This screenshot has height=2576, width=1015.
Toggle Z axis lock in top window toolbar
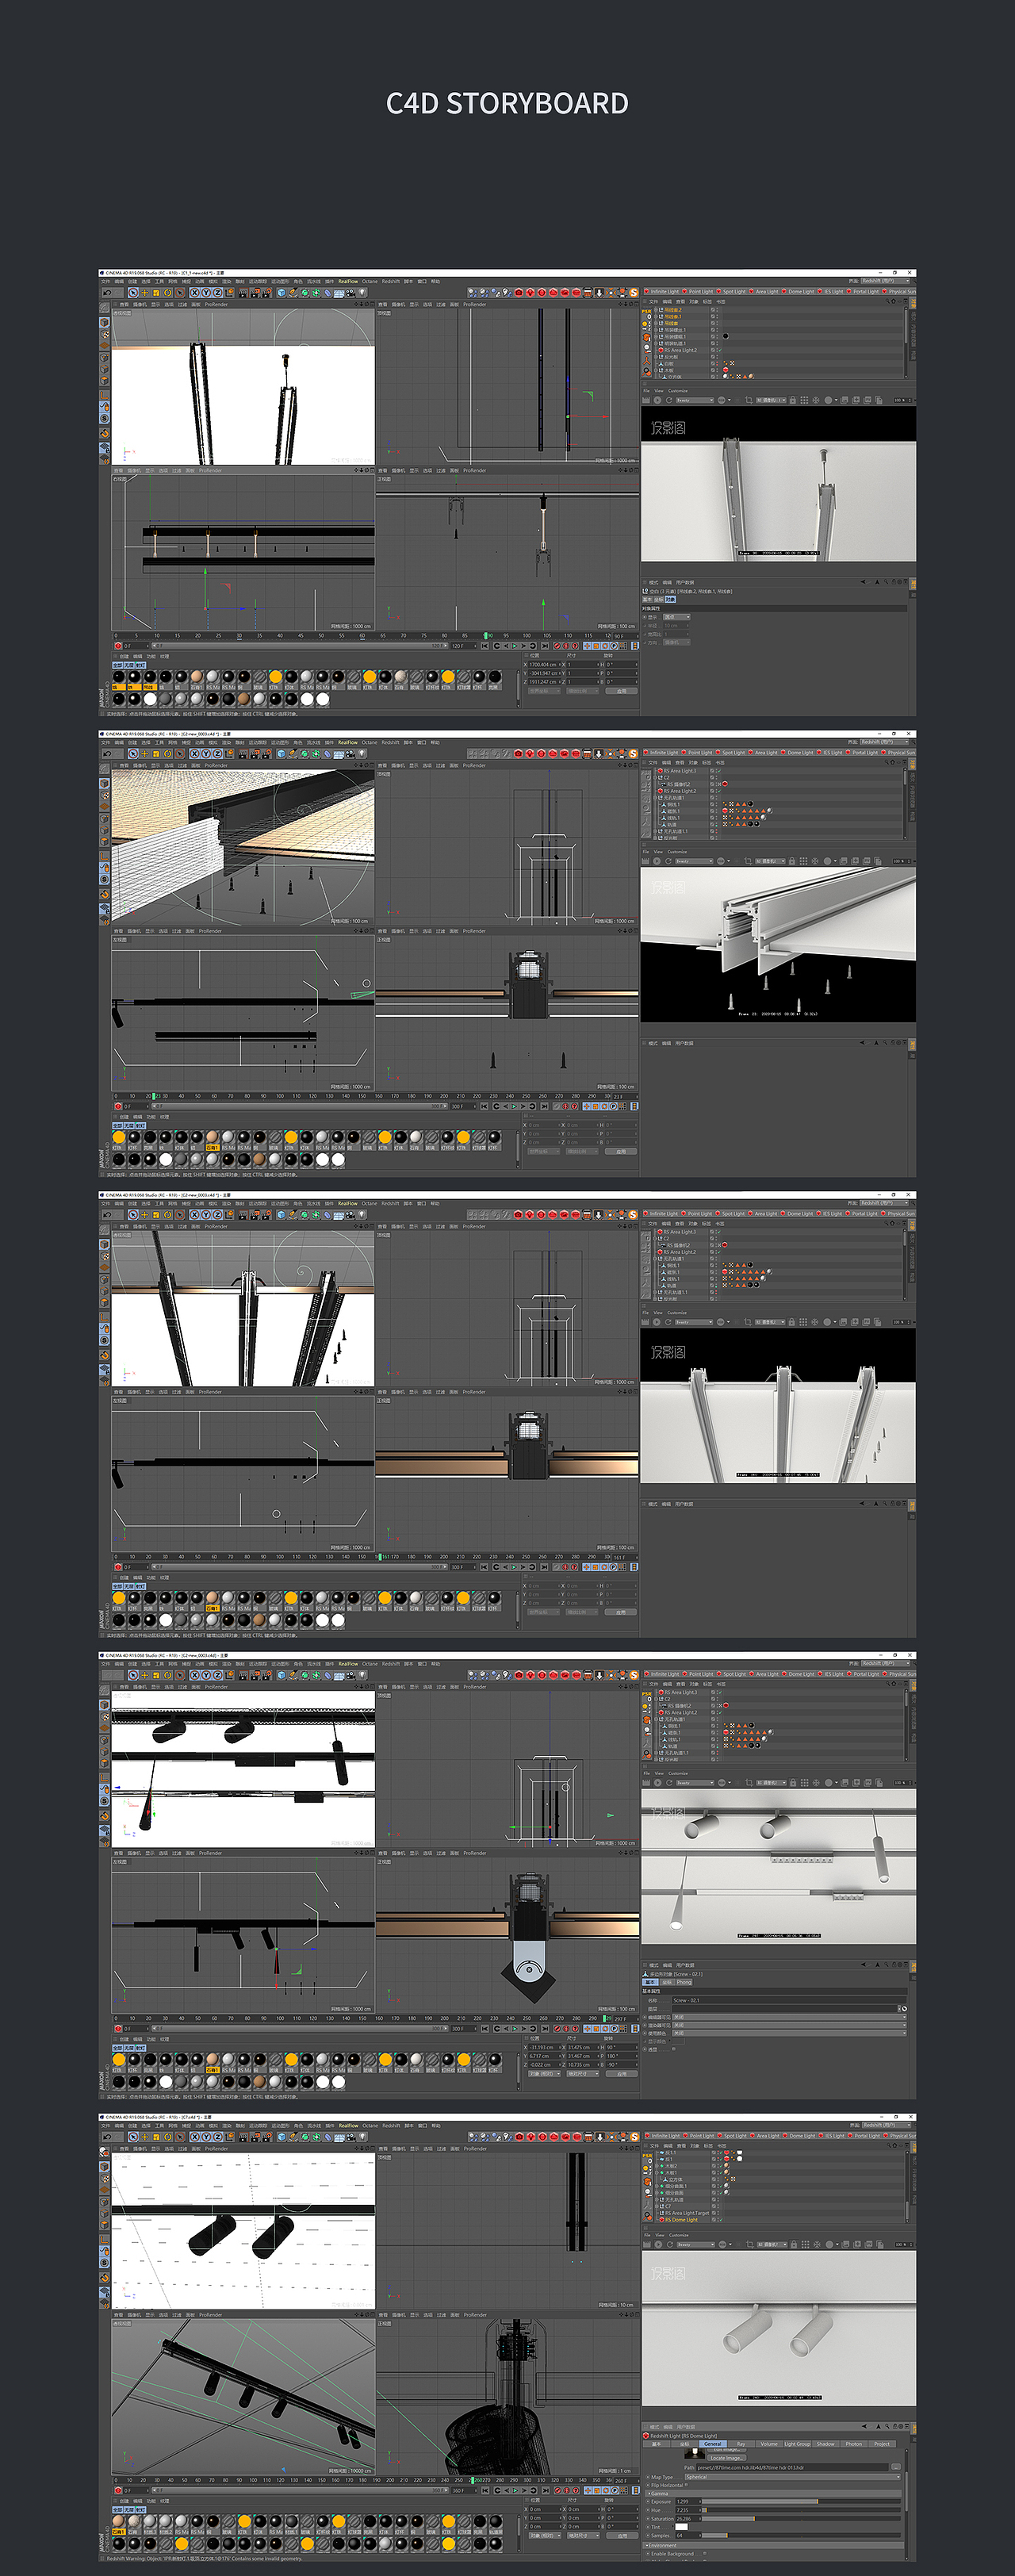pos(217,293)
